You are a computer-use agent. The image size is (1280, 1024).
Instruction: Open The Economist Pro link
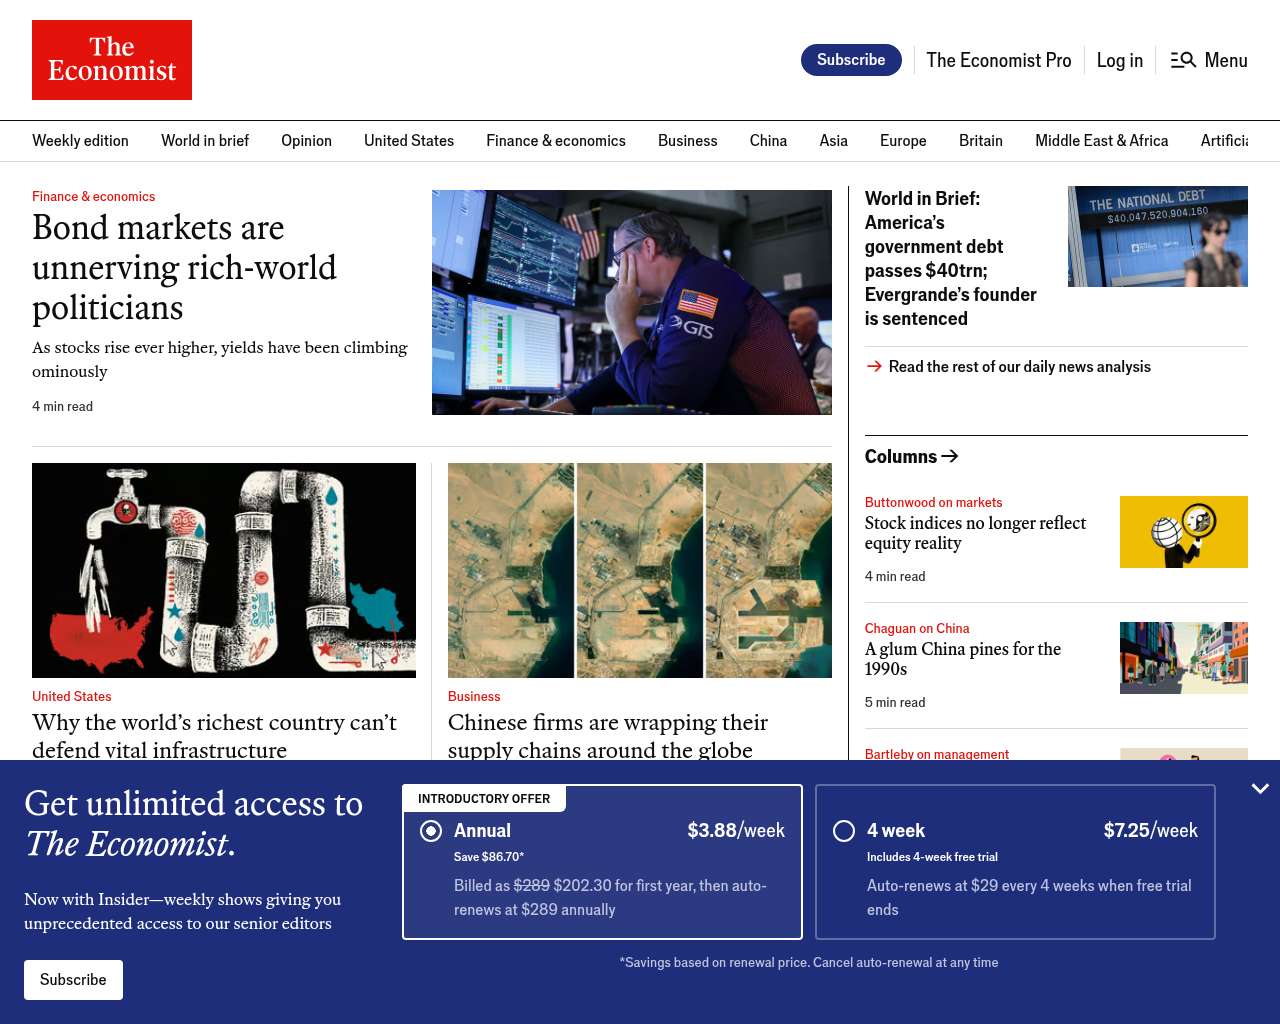click(x=999, y=60)
